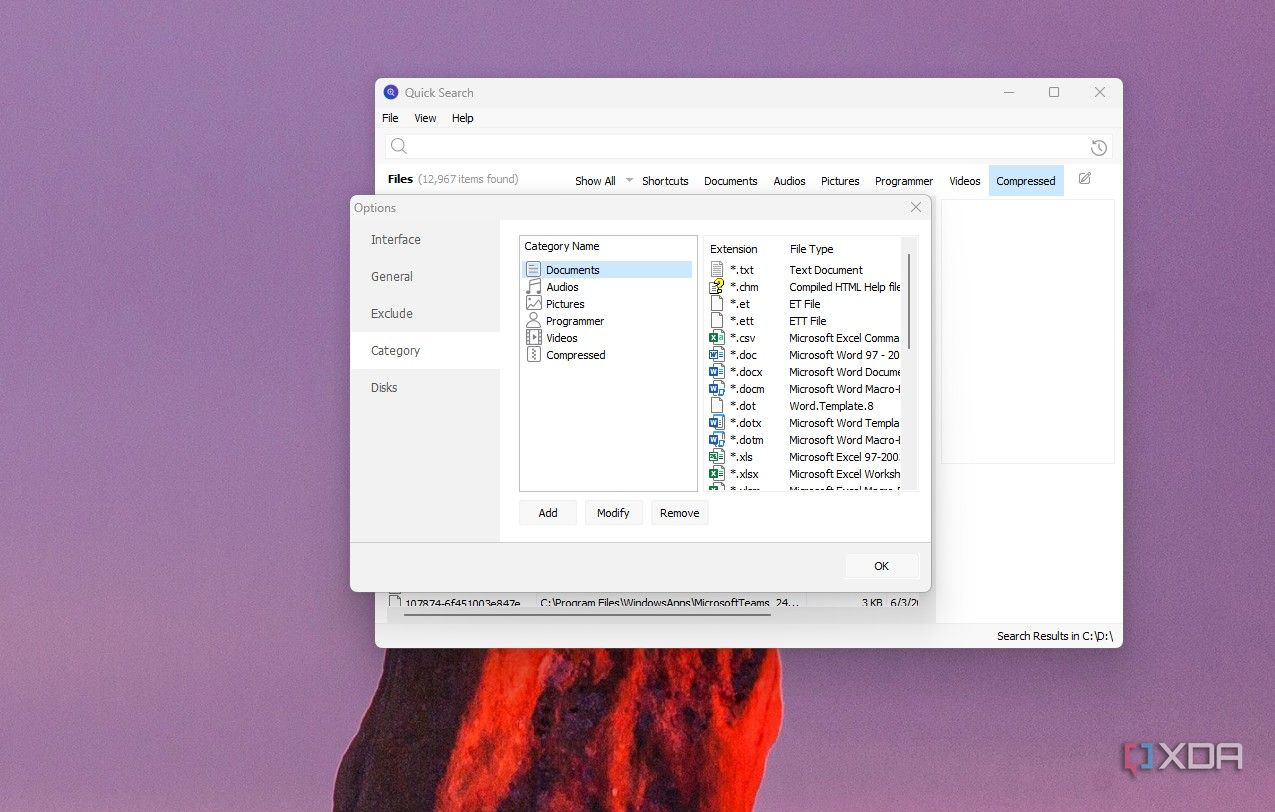Image resolution: width=1275 pixels, height=812 pixels.
Task: Close the Options dialog
Action: pos(916,207)
